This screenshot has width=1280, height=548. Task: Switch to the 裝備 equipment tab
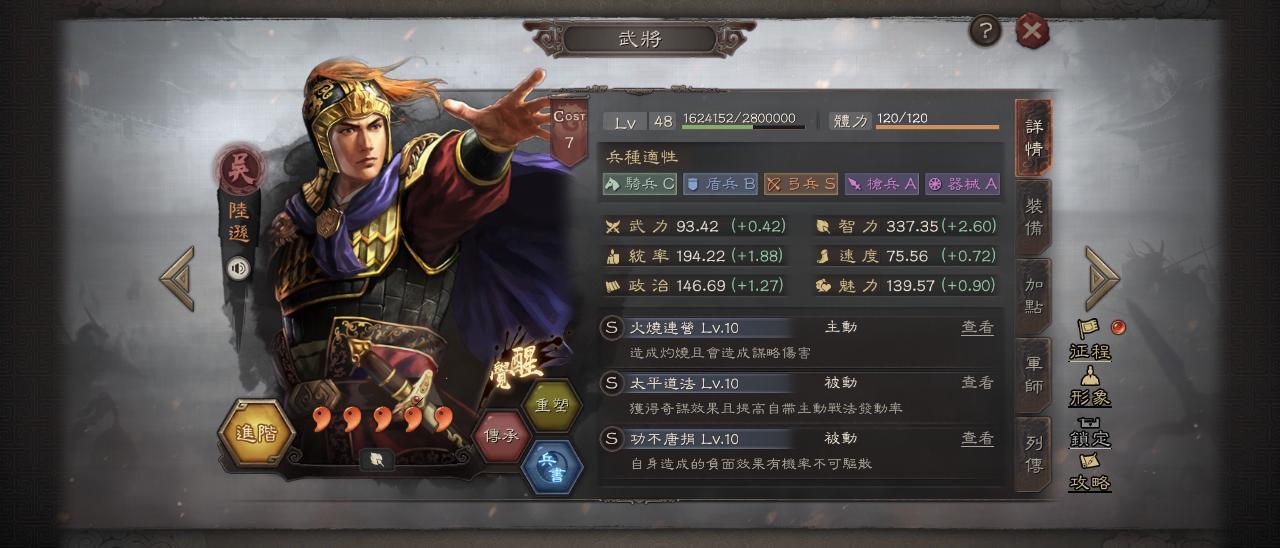1034,217
